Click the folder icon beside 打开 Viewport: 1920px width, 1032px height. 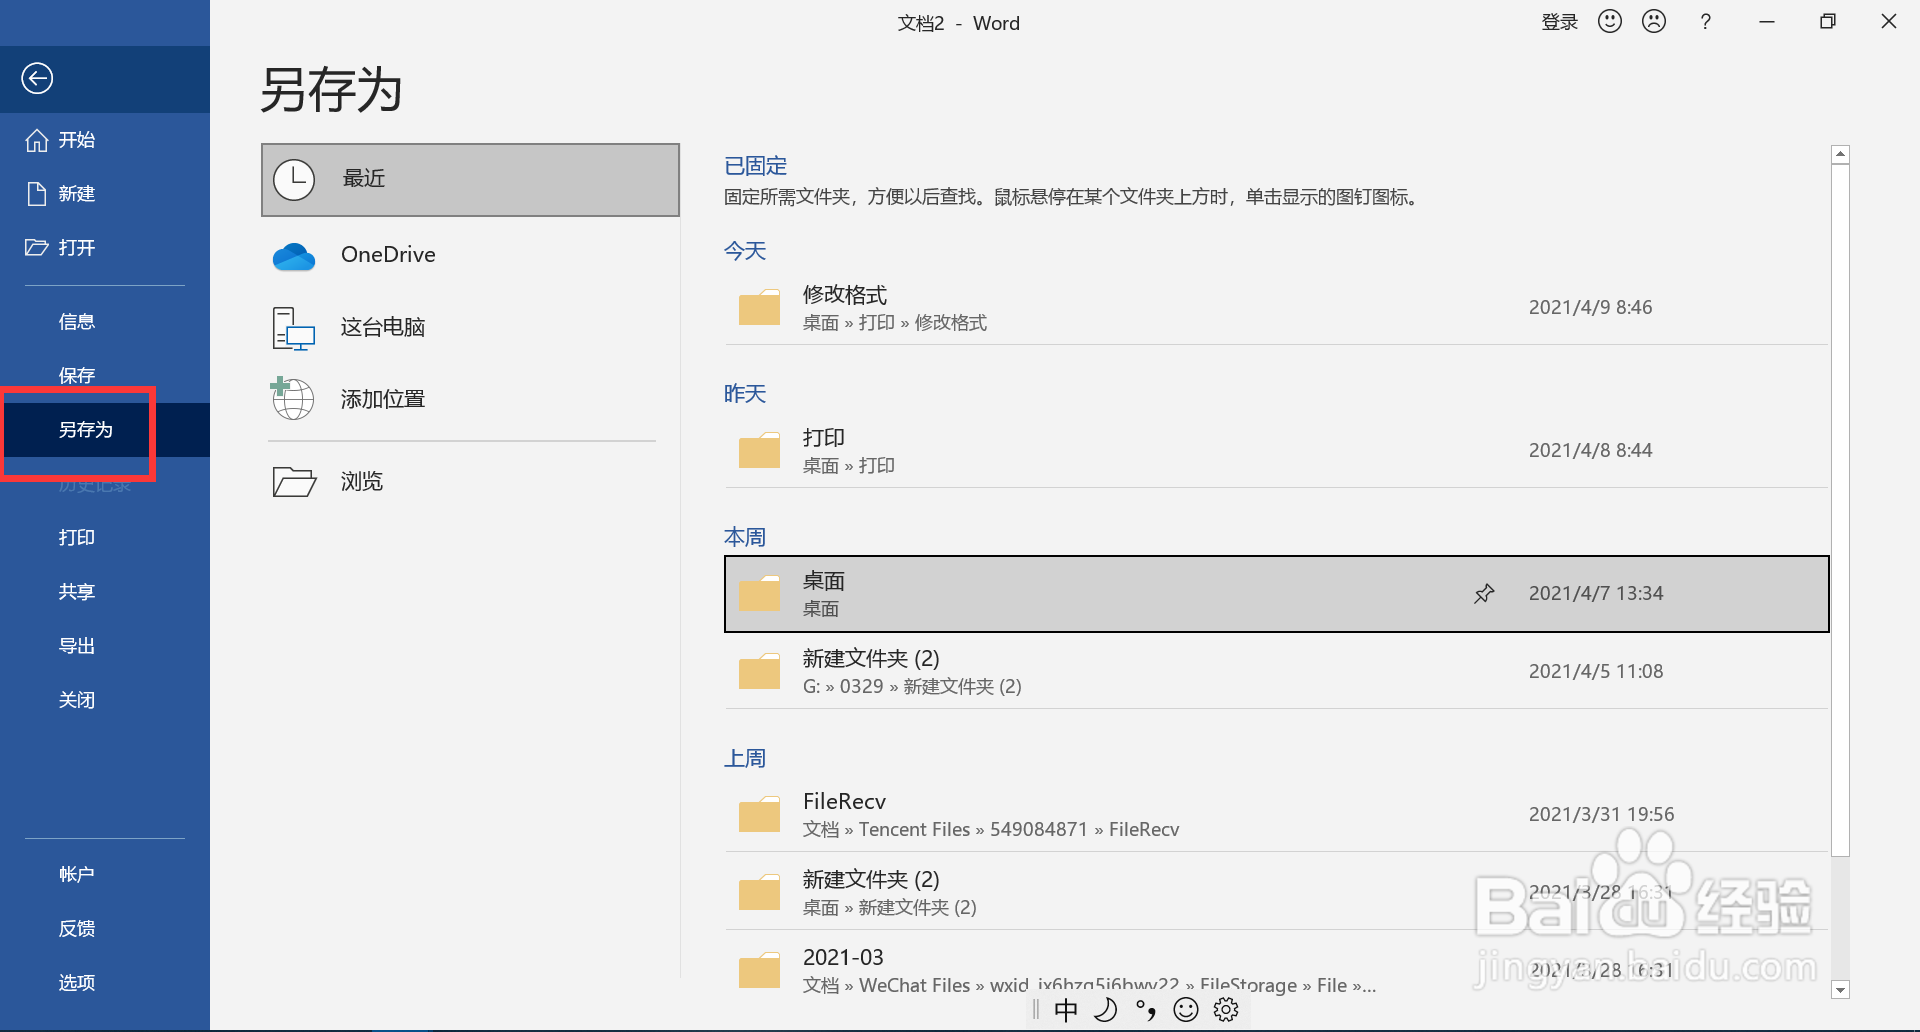click(x=37, y=247)
